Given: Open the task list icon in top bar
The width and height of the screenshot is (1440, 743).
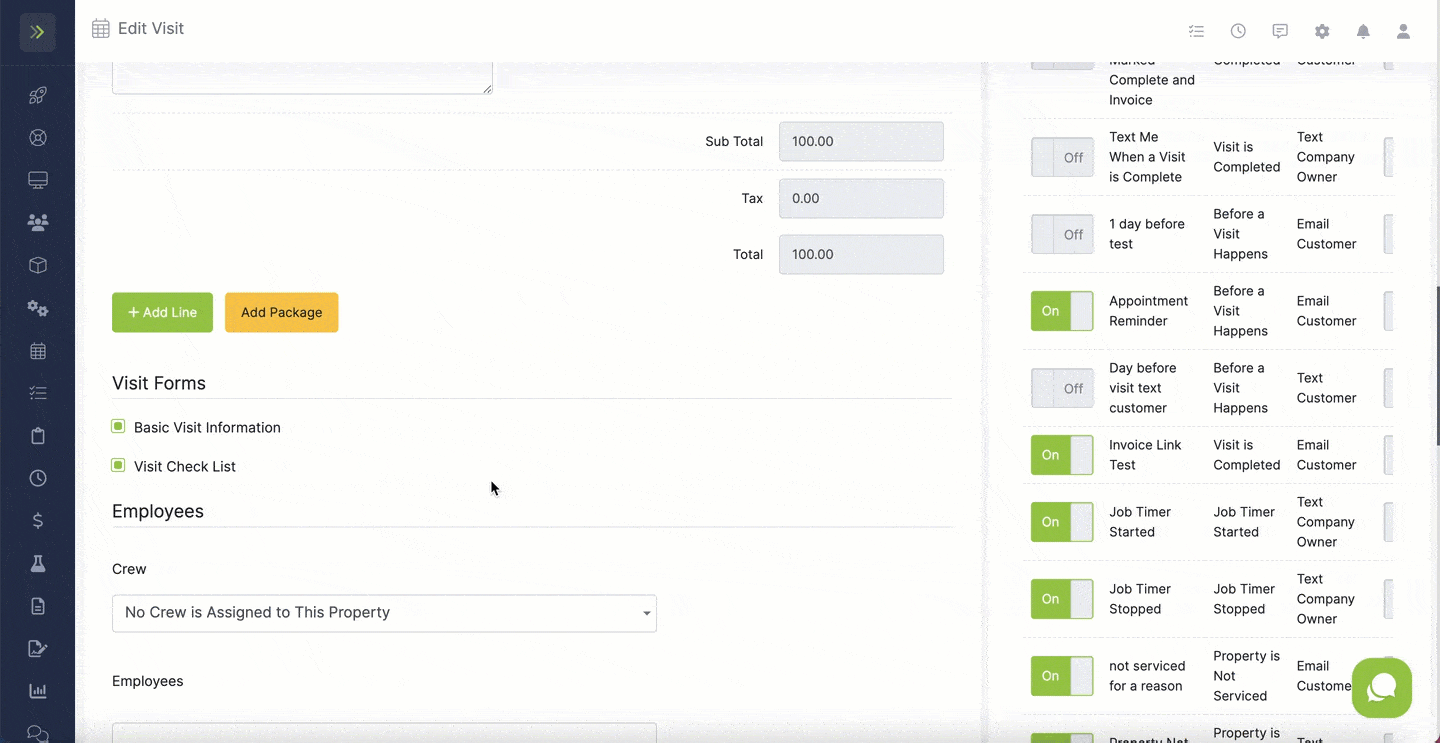Looking at the screenshot, I should [x=1196, y=31].
